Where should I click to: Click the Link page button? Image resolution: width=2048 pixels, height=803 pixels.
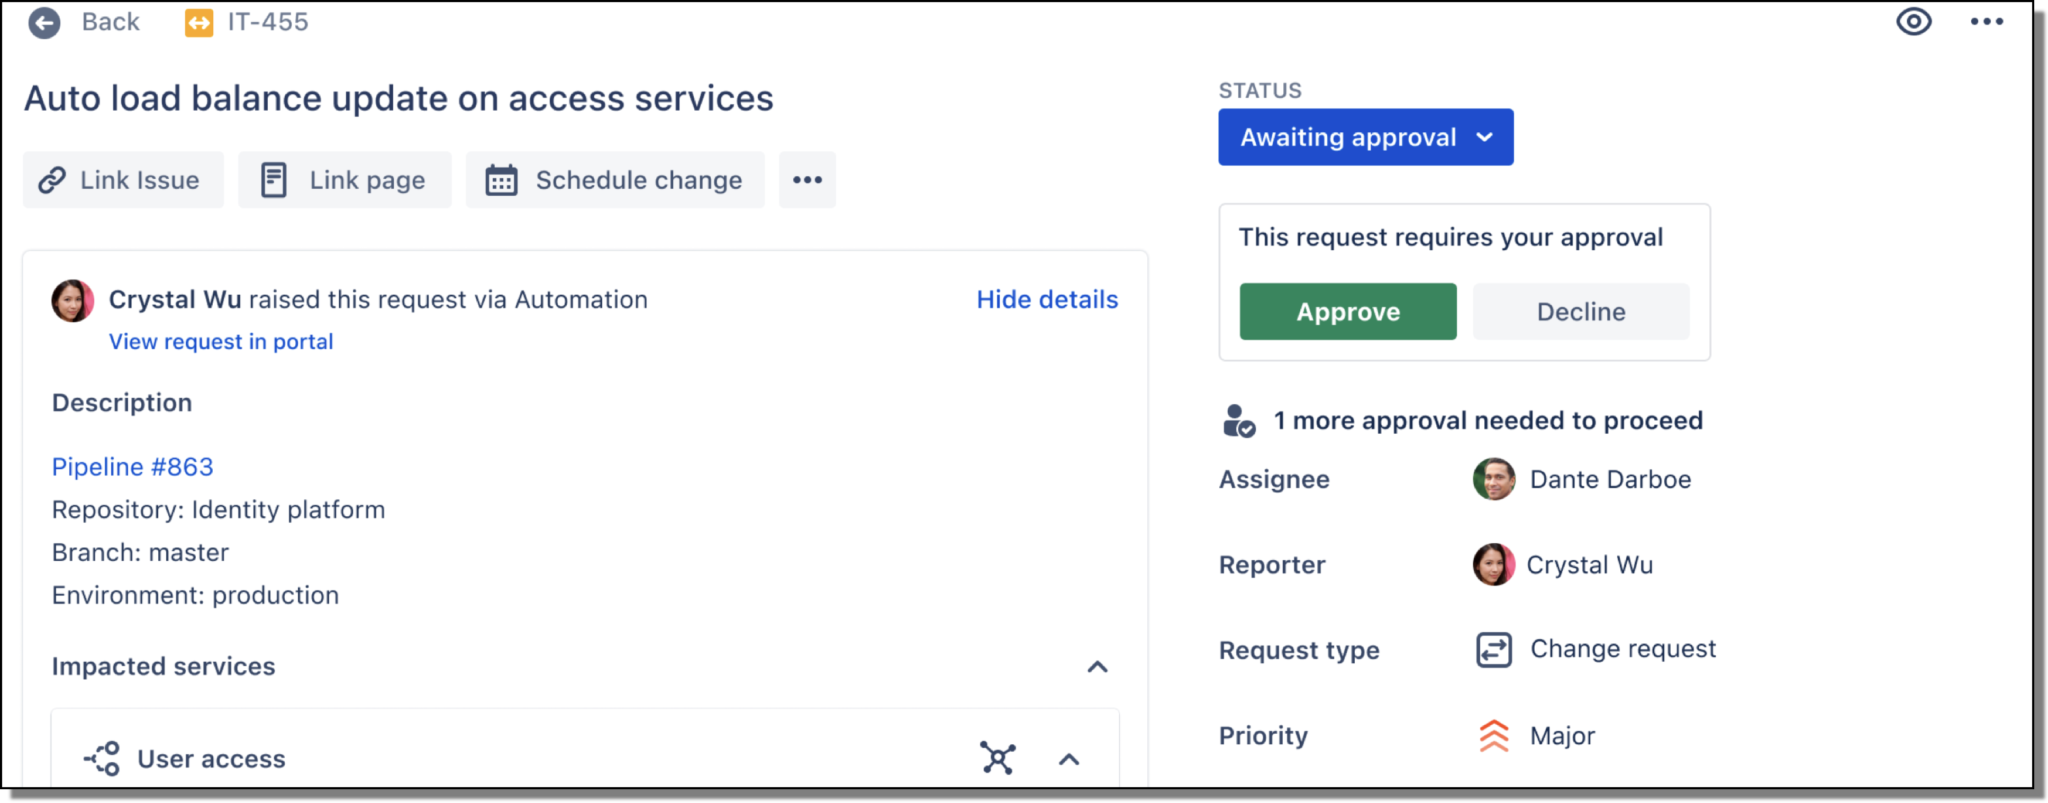pyautogui.click(x=344, y=180)
